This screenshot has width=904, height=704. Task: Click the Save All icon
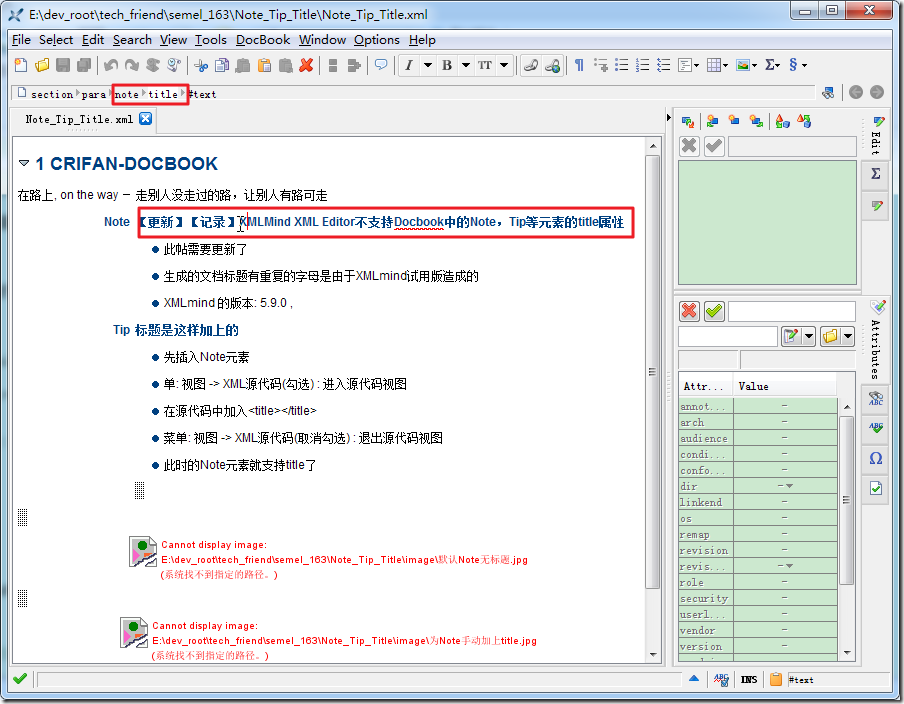(x=84, y=65)
